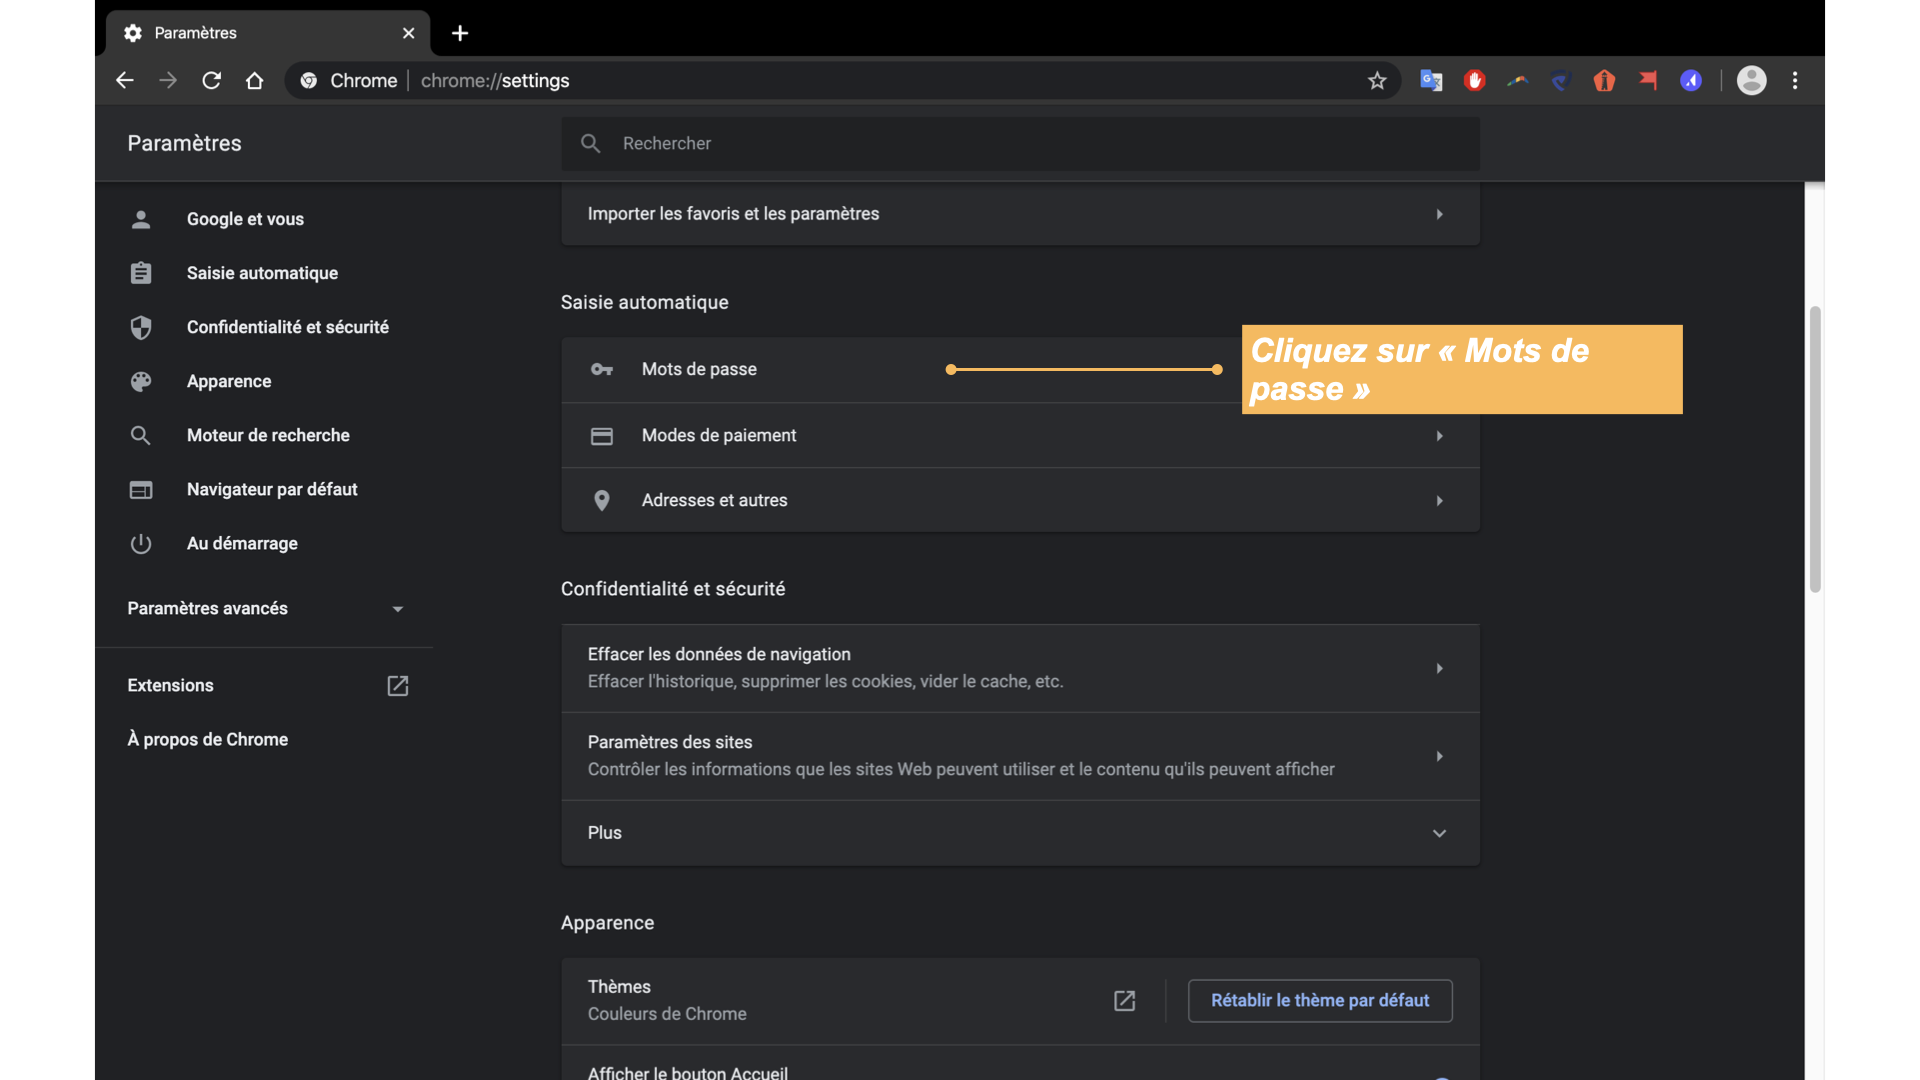Click the back navigation arrow
This screenshot has height=1080, width=1920.
(124, 81)
